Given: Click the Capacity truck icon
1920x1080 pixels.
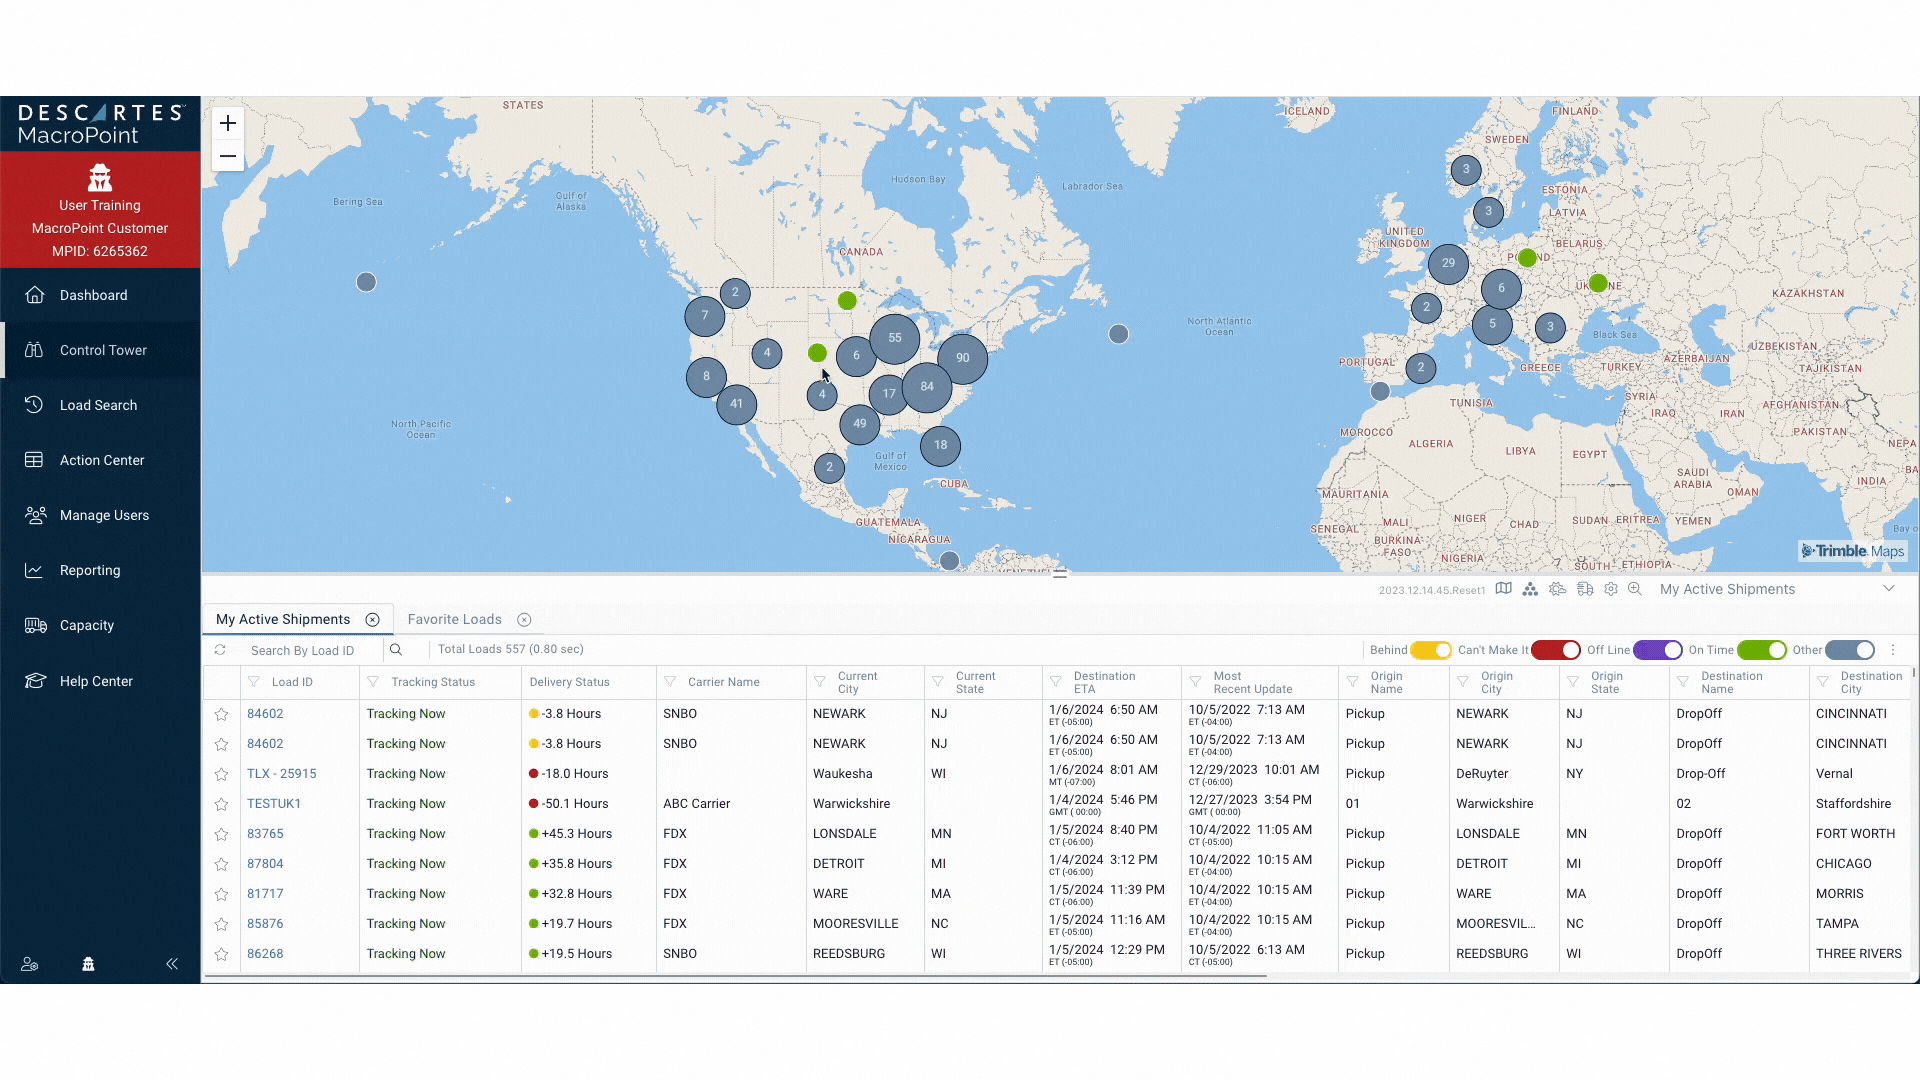Looking at the screenshot, I should 35,625.
